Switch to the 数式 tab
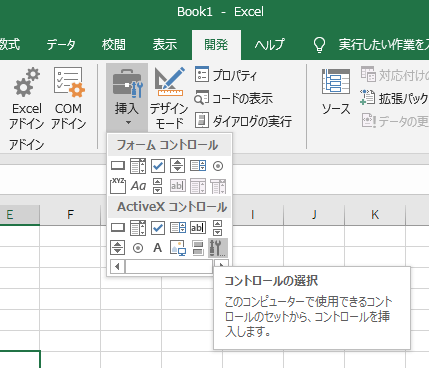Image resolution: width=429 pixels, height=368 pixels. tap(10, 45)
